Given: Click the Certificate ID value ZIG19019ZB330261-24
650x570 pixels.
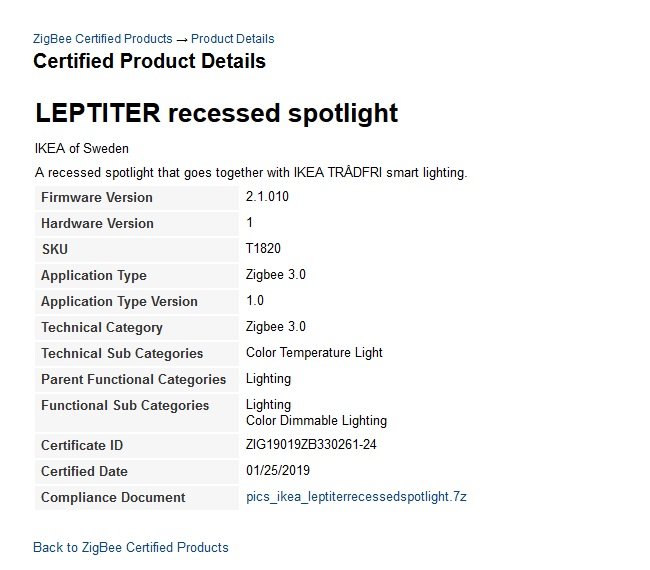Looking at the screenshot, I should pyautogui.click(x=311, y=444).
